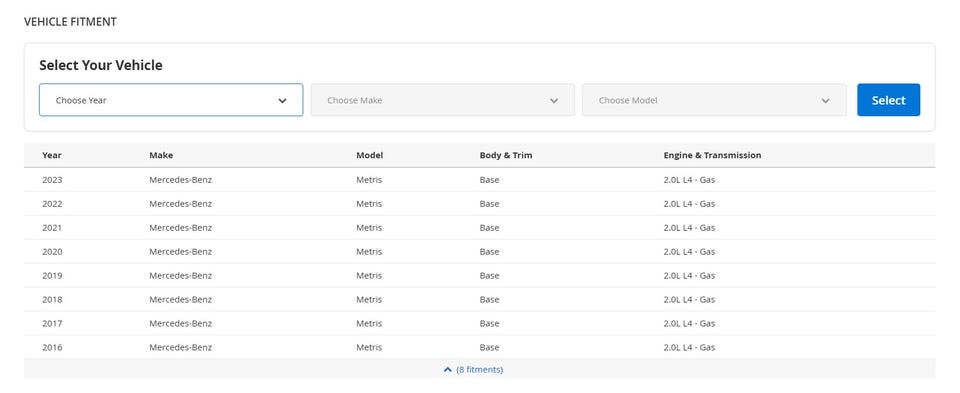Click Mercedes-Benz in the 2021 row
Image resolution: width=960 pixels, height=393 pixels.
point(181,228)
